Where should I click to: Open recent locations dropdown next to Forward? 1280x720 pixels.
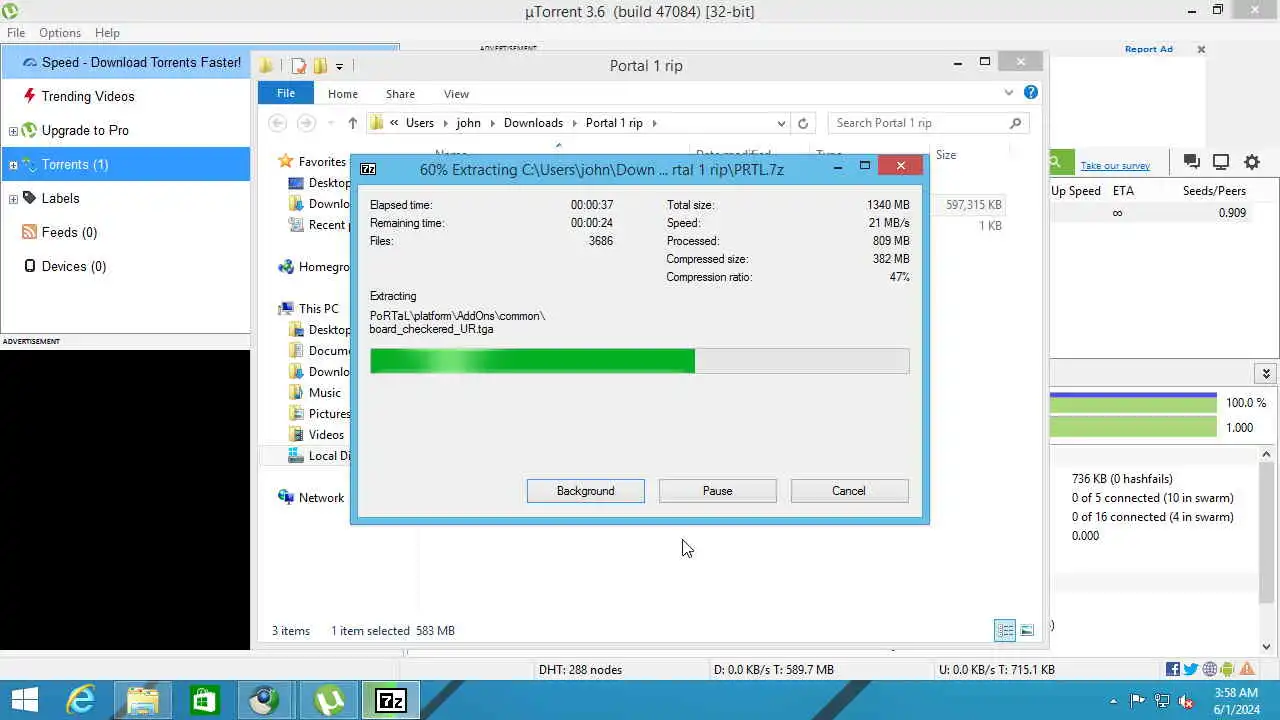330,123
